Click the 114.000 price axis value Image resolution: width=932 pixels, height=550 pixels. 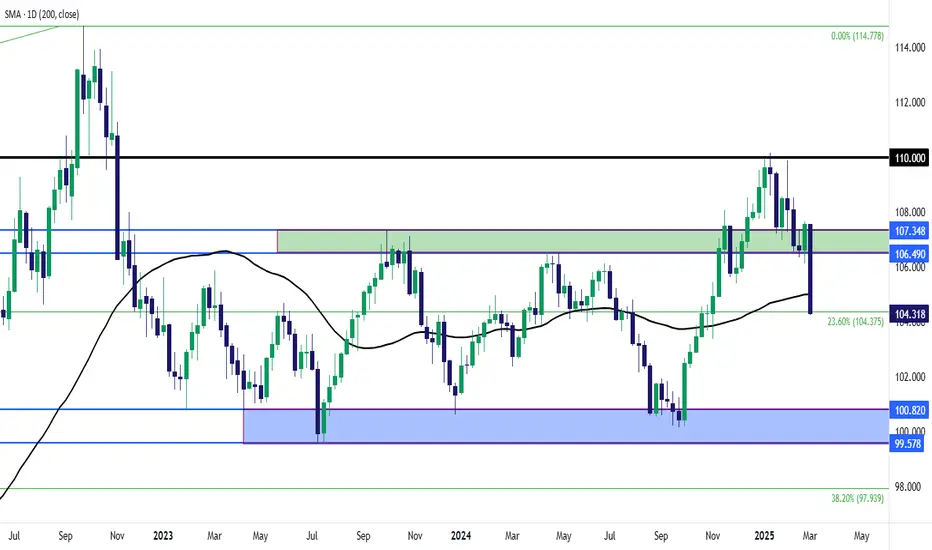click(x=910, y=48)
